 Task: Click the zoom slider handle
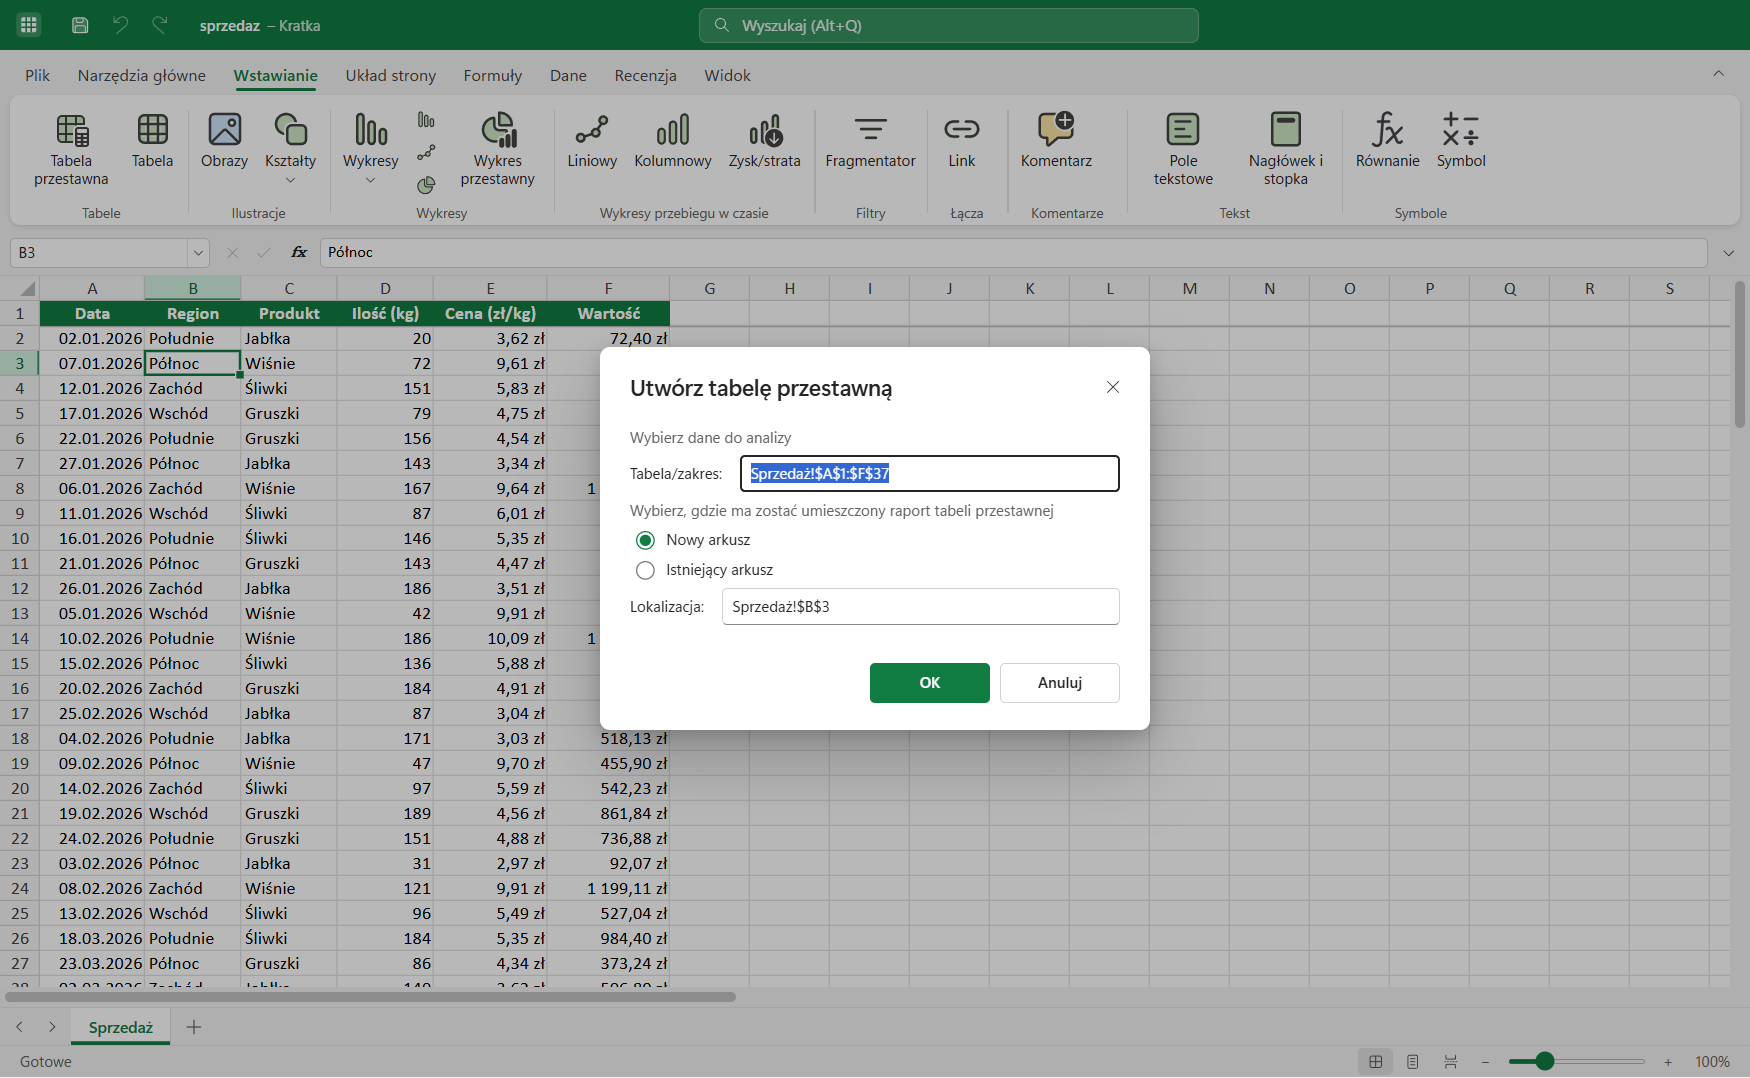click(1544, 1061)
